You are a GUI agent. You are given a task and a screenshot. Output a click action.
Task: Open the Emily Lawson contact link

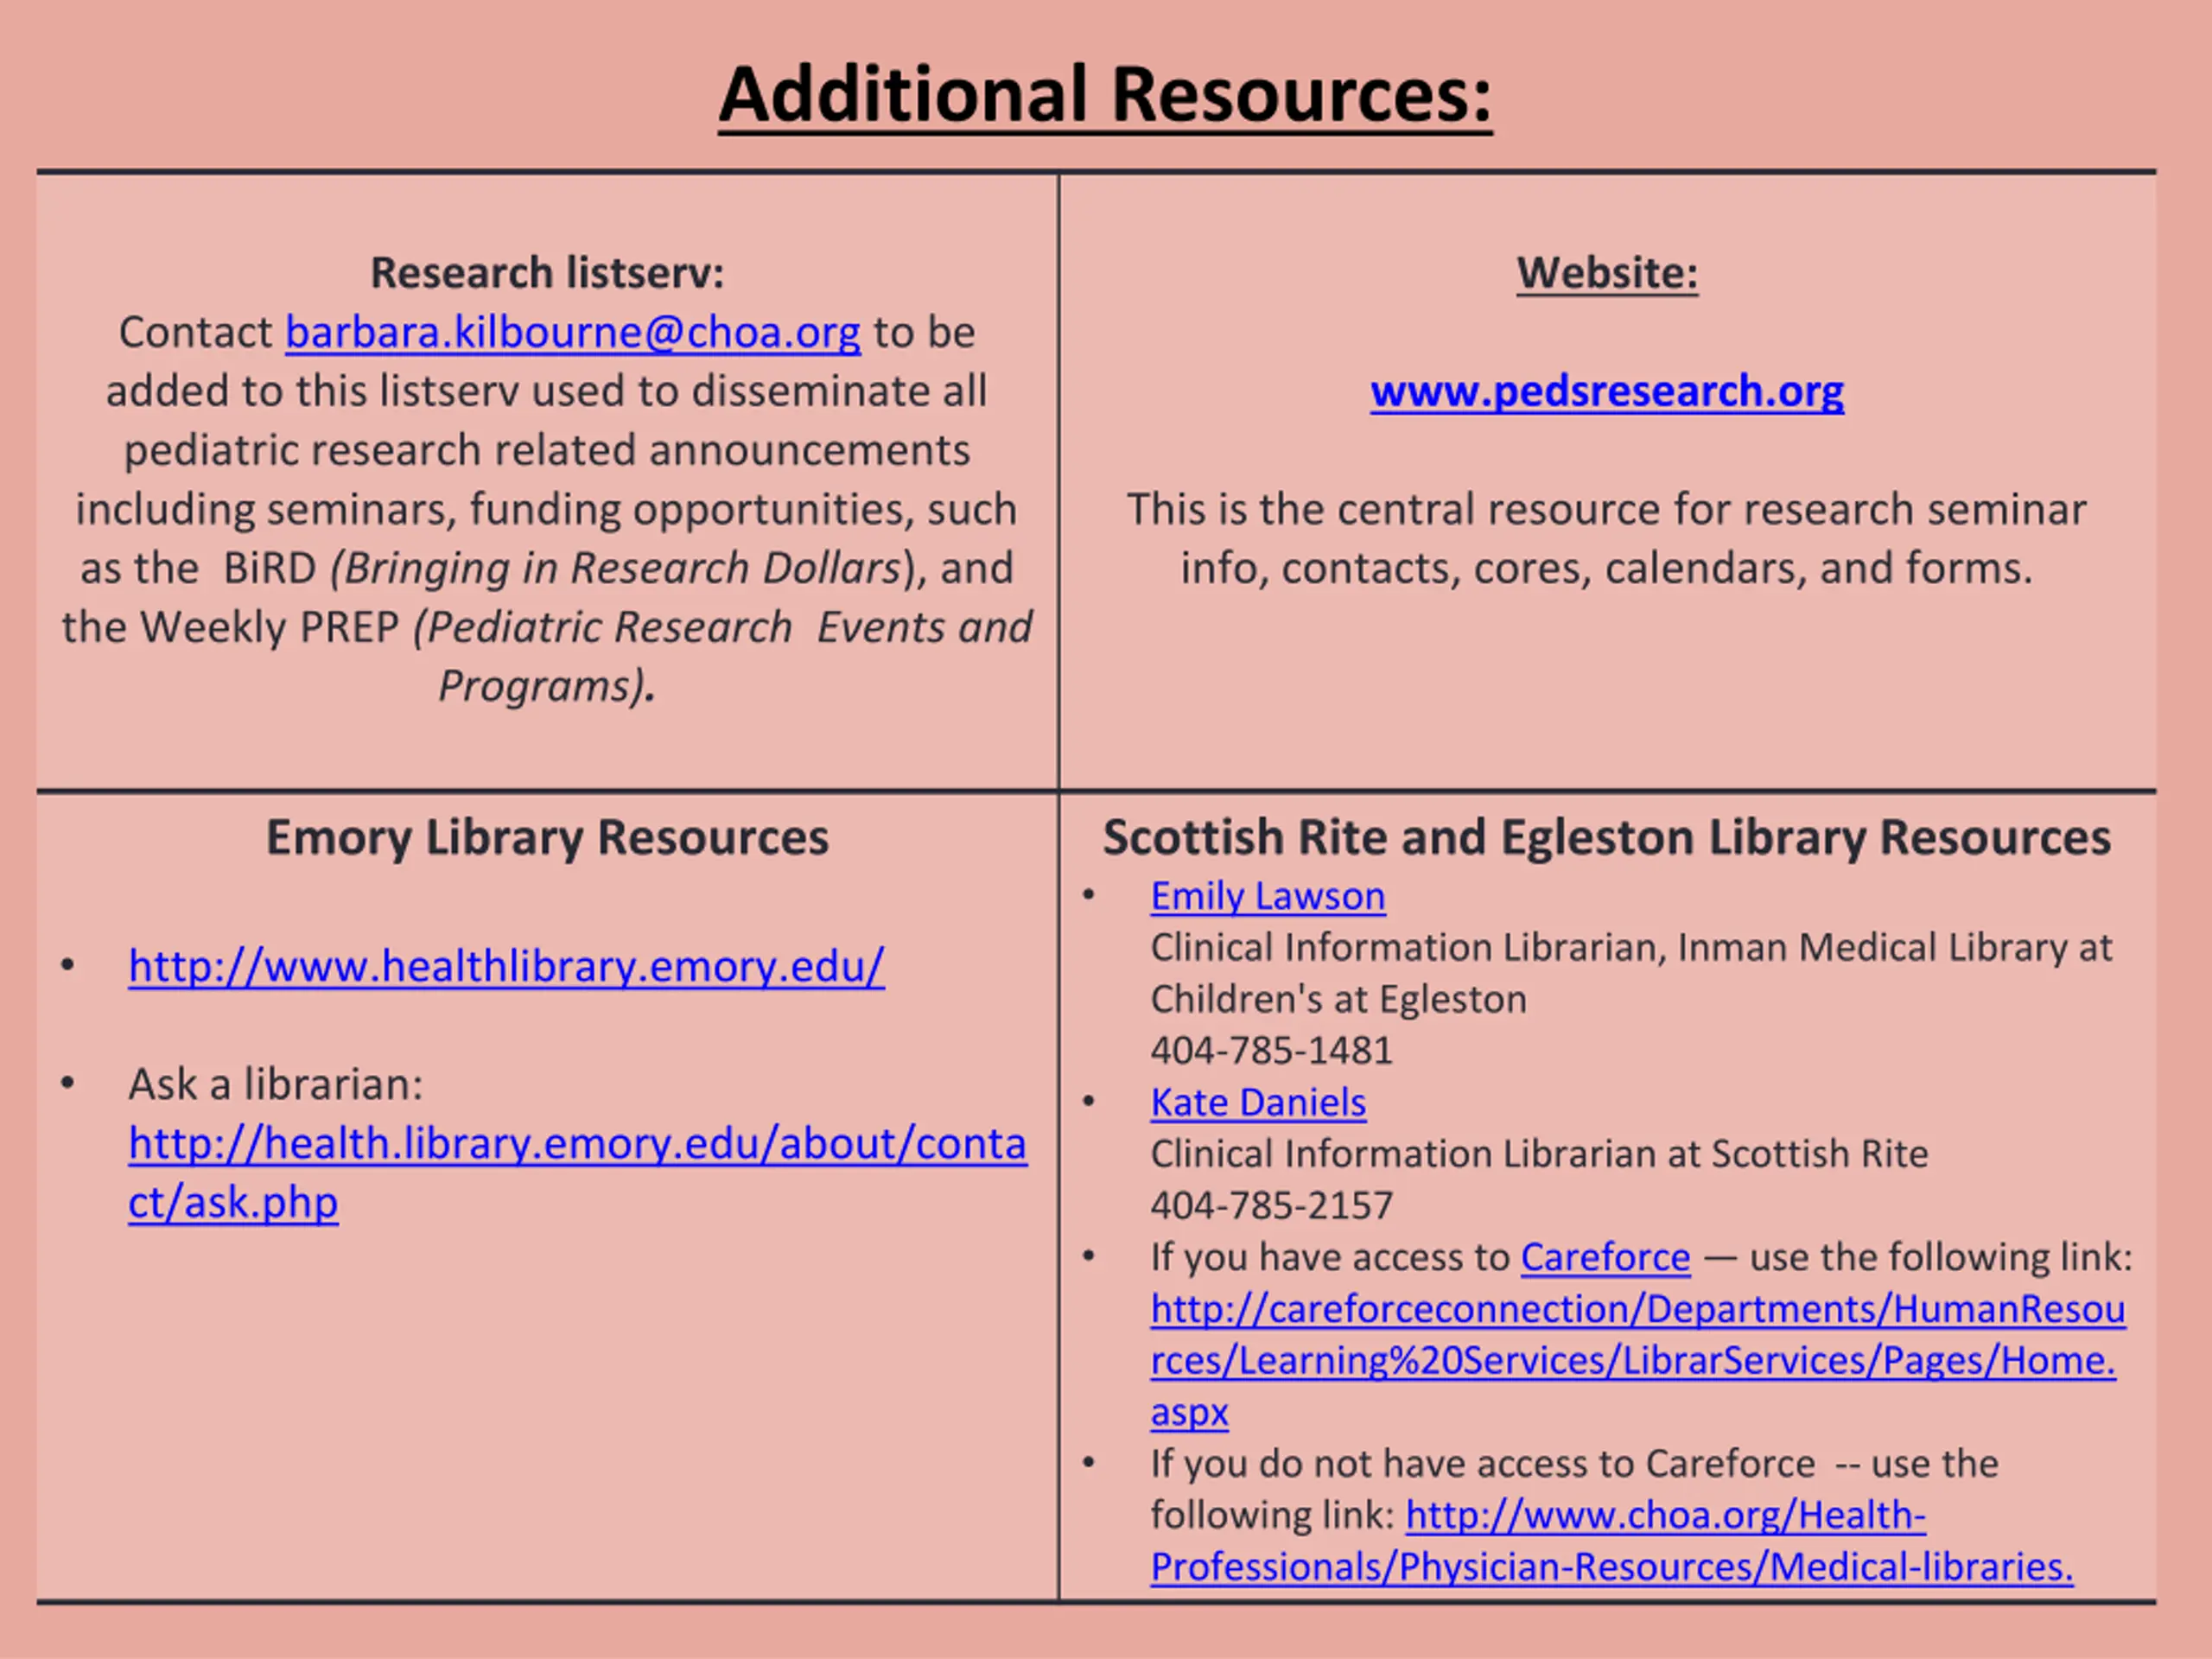[1267, 896]
